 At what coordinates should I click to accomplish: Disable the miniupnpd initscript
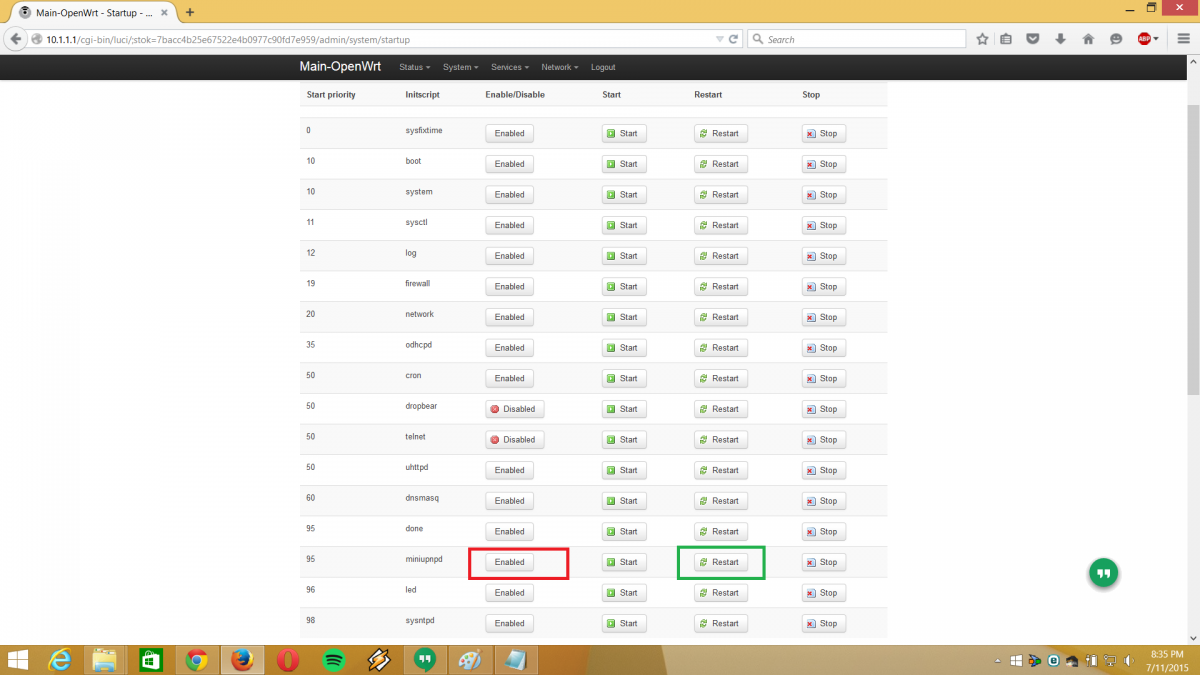pos(509,562)
